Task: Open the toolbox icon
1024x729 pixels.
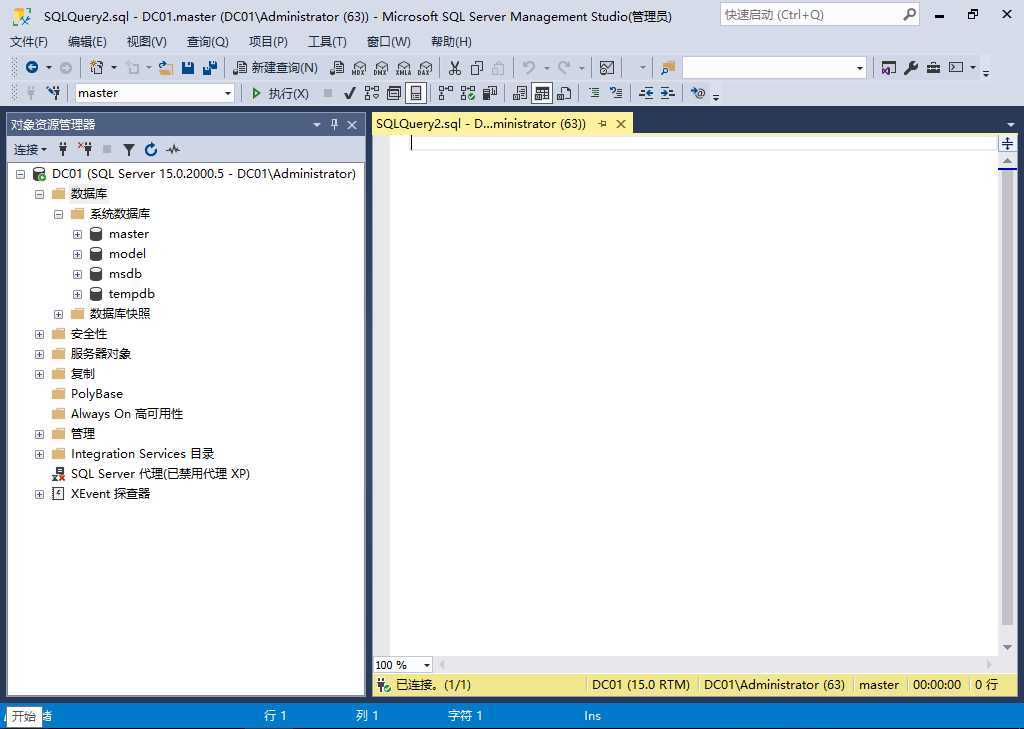Action: coord(933,67)
